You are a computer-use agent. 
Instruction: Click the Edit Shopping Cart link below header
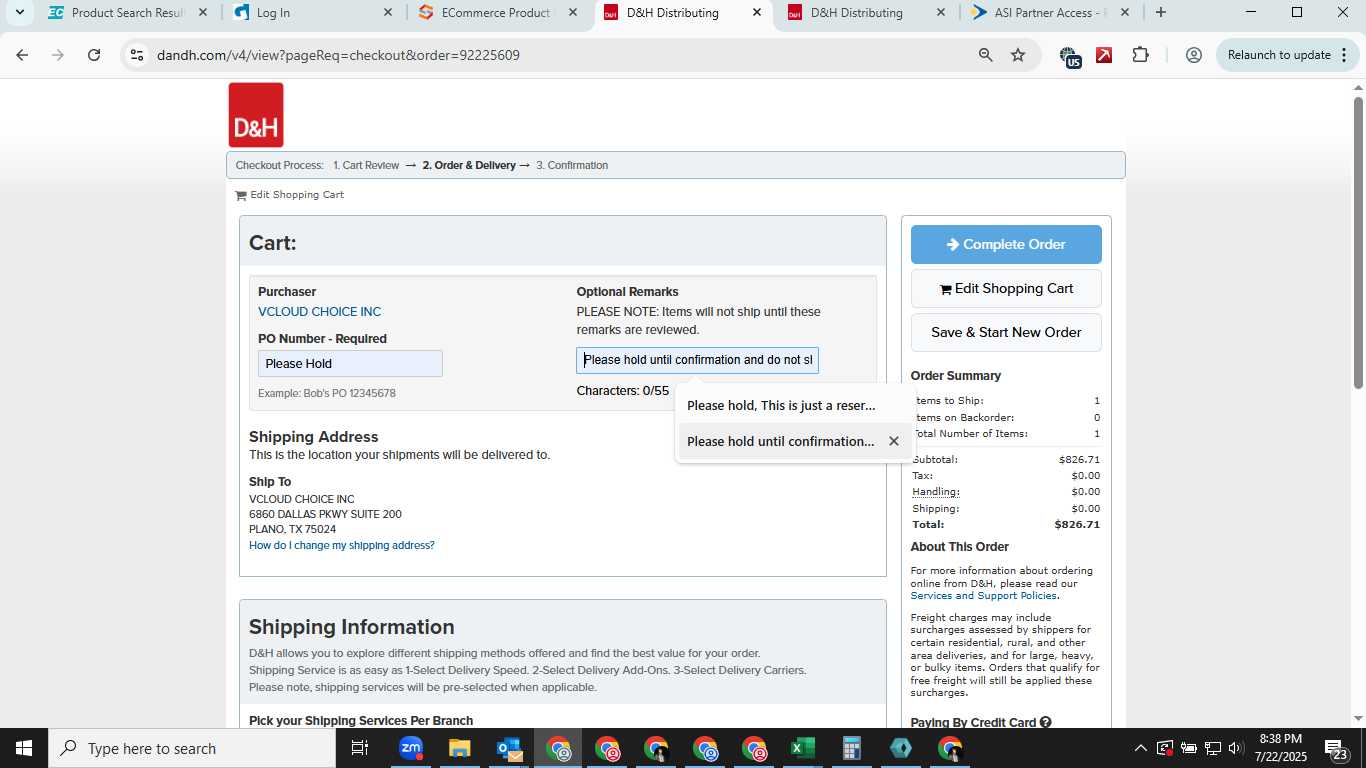[296, 195]
